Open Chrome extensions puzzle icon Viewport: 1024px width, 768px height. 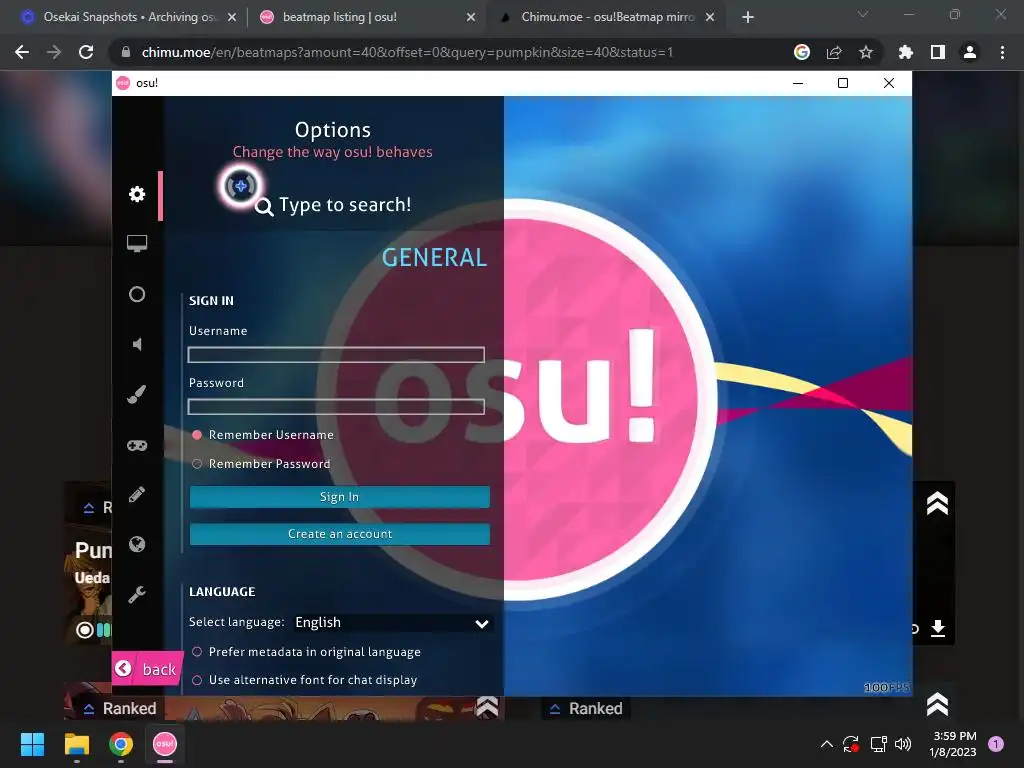[x=905, y=52]
